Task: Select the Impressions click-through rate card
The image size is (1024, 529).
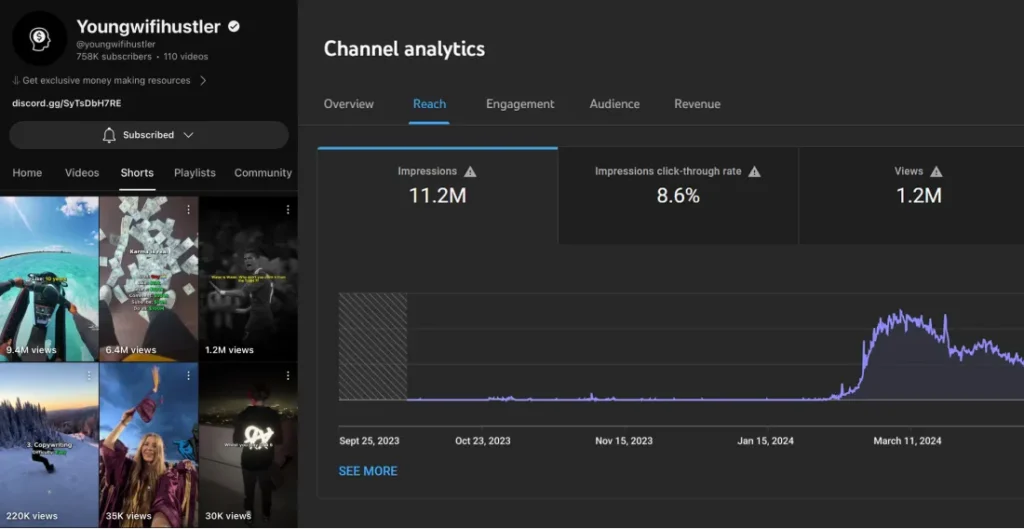Action: (677, 196)
